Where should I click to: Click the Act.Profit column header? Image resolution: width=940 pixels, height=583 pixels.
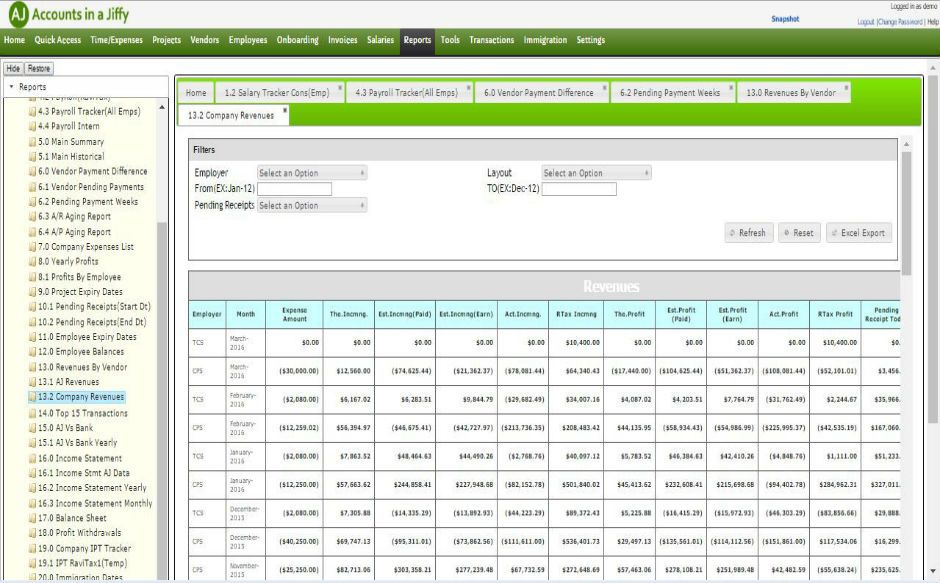point(784,314)
